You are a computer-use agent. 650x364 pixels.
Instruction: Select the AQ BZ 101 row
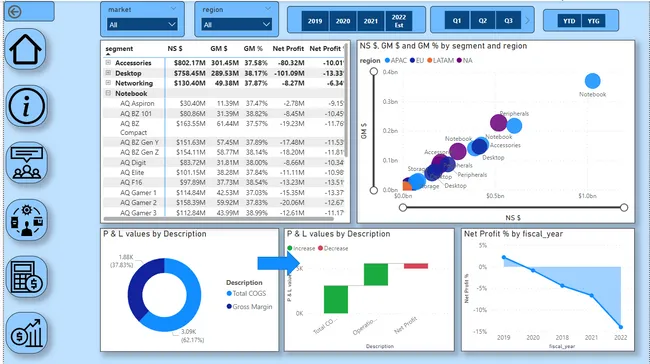pos(223,114)
